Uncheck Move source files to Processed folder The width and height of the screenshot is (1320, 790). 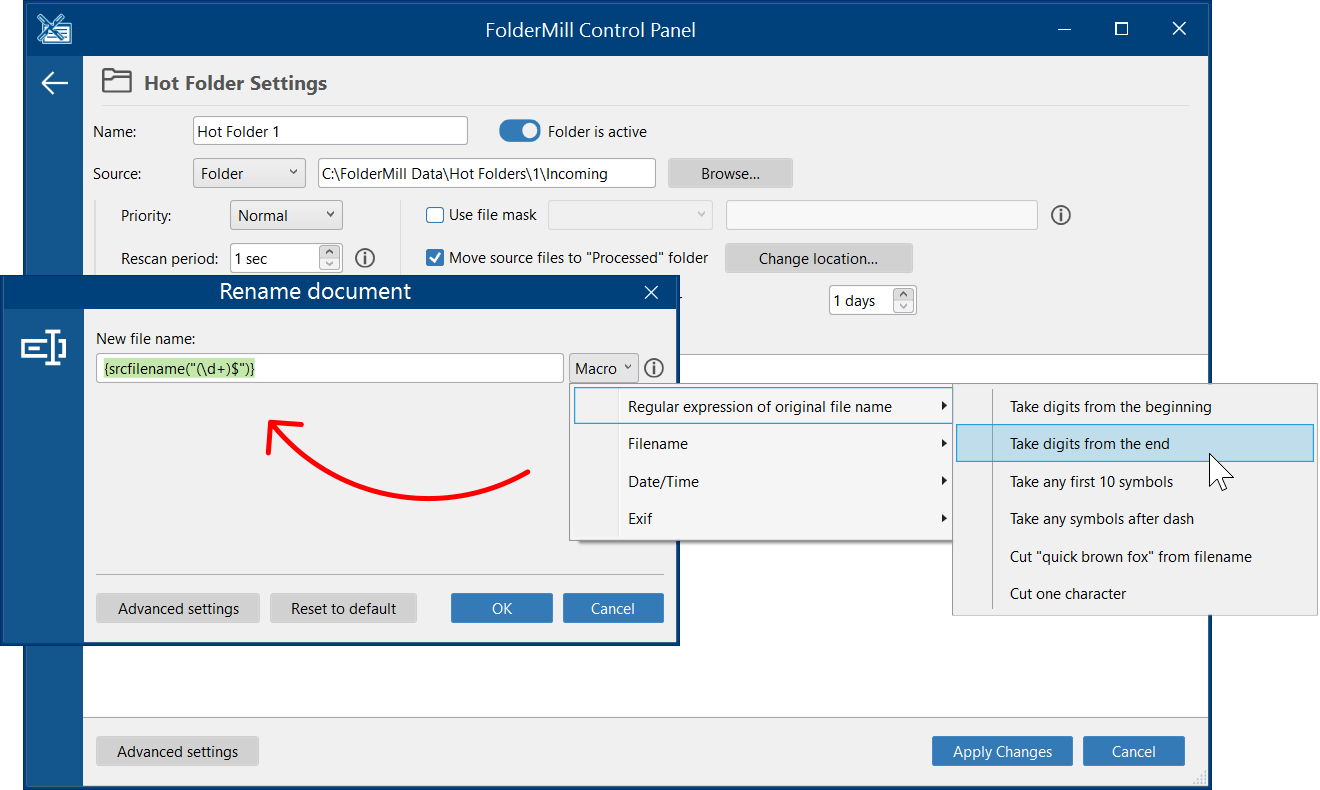435,257
